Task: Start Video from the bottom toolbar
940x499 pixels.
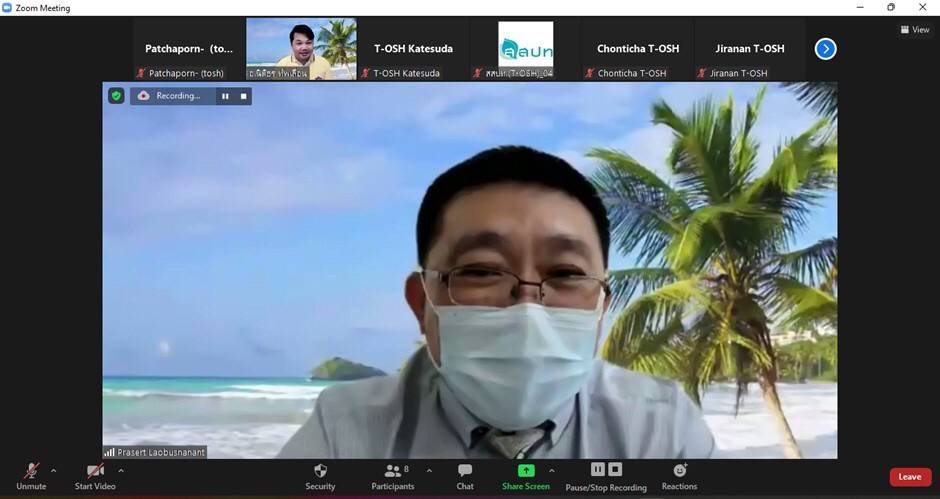Action: (x=95, y=475)
